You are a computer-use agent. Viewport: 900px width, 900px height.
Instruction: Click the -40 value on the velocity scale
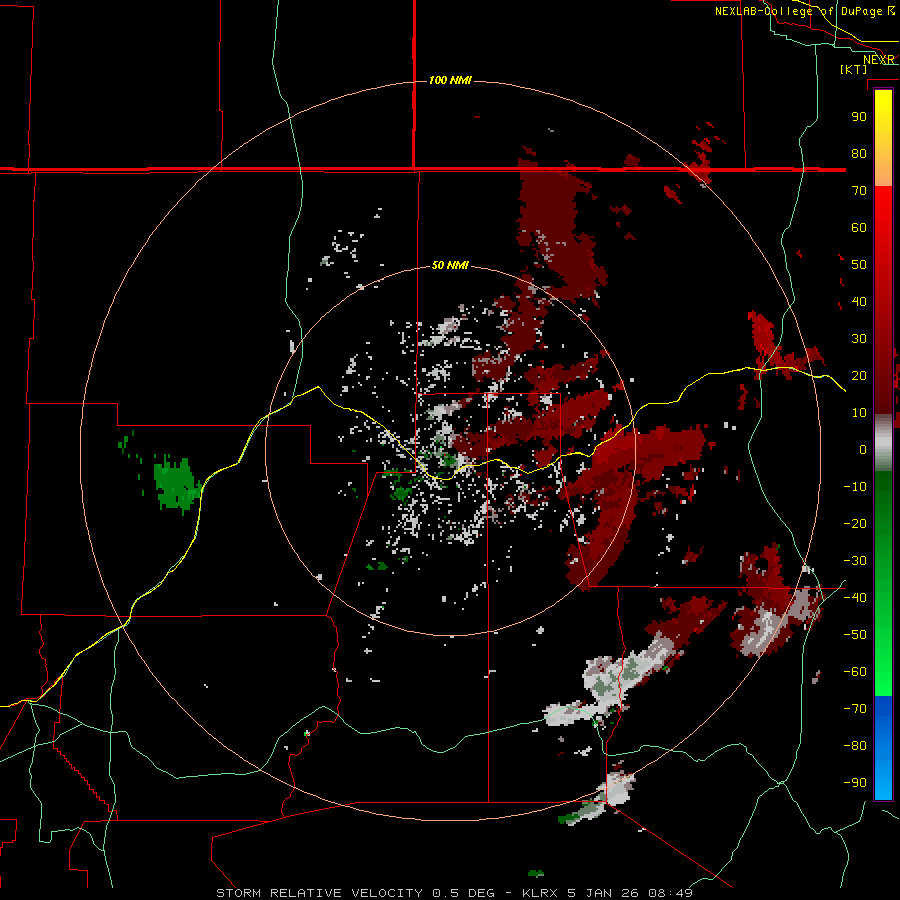(855, 598)
